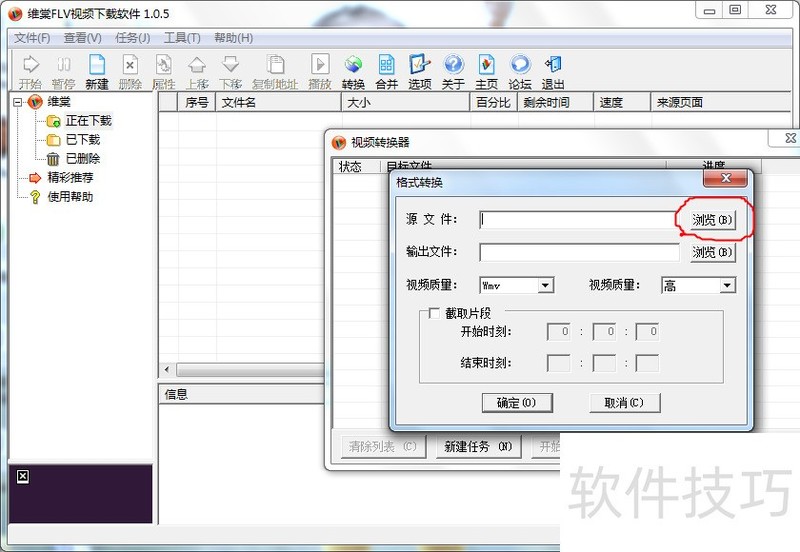Open the 论坛 (Forum) toolbar icon
Screen dimensions: 800x552
(520, 71)
